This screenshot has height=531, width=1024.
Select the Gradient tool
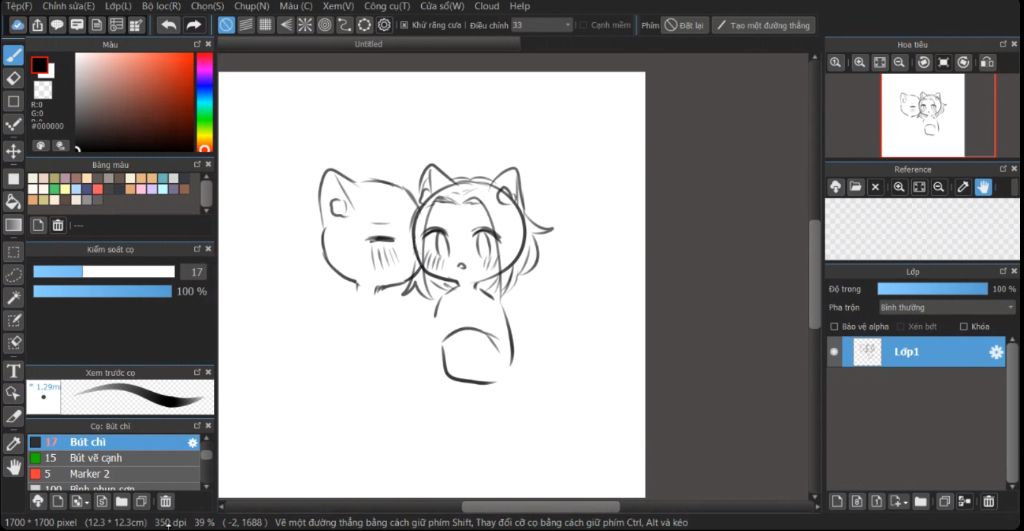(x=14, y=225)
